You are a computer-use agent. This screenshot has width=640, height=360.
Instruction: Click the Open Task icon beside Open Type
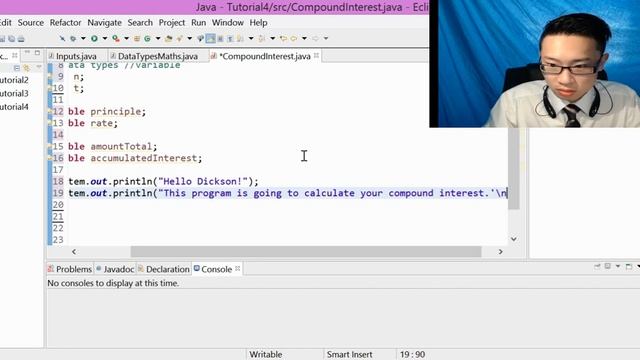tap(179, 38)
